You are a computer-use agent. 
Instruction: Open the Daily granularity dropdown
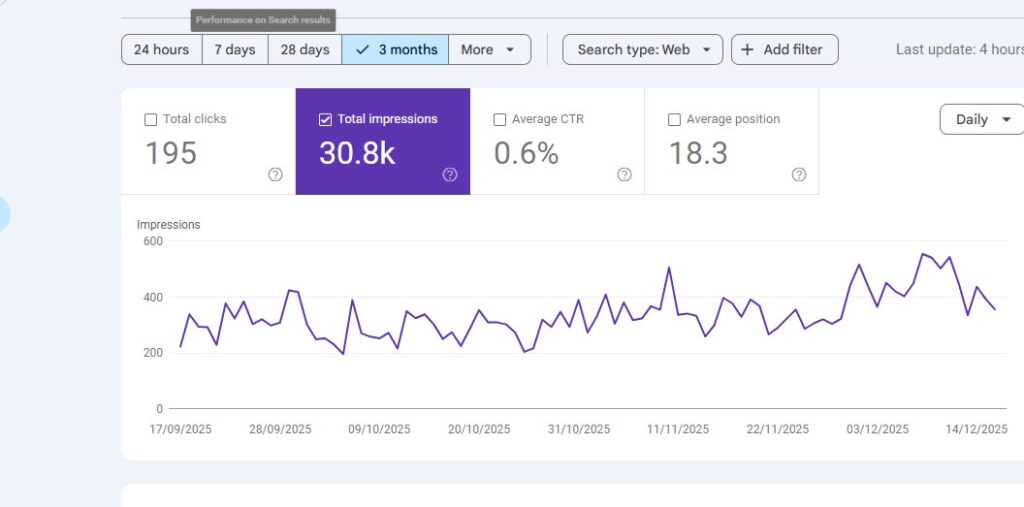pos(982,120)
